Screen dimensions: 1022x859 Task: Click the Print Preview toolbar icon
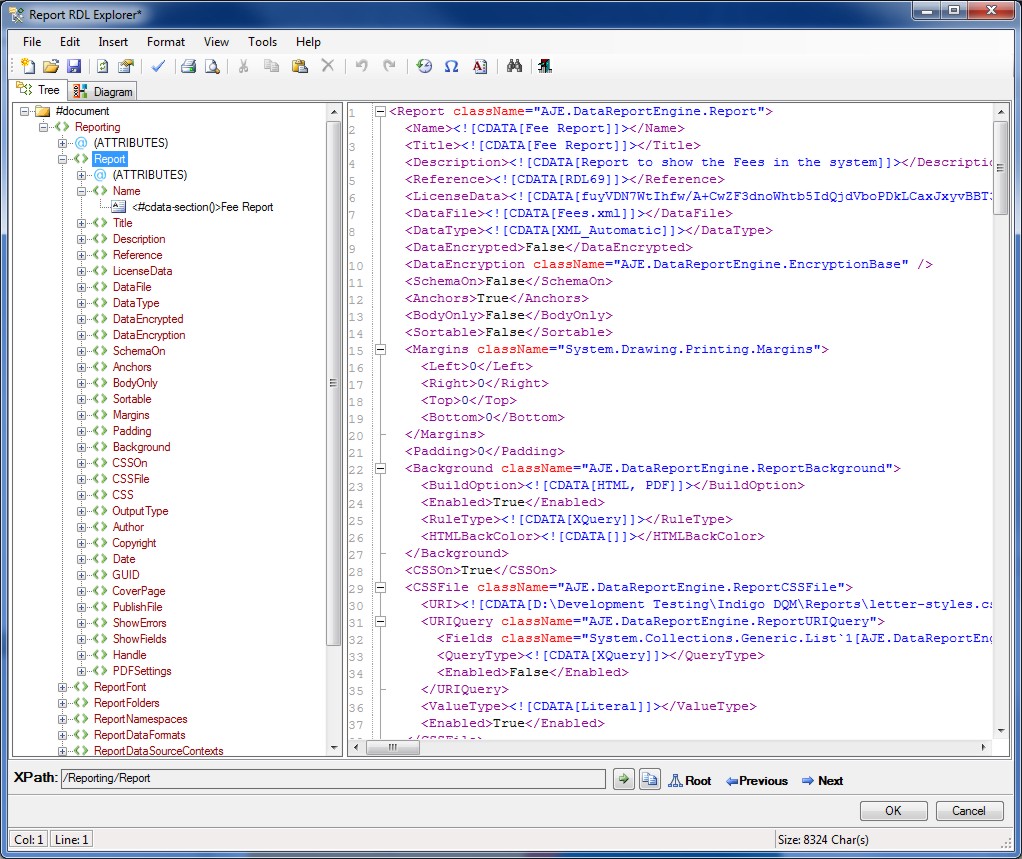[212, 67]
